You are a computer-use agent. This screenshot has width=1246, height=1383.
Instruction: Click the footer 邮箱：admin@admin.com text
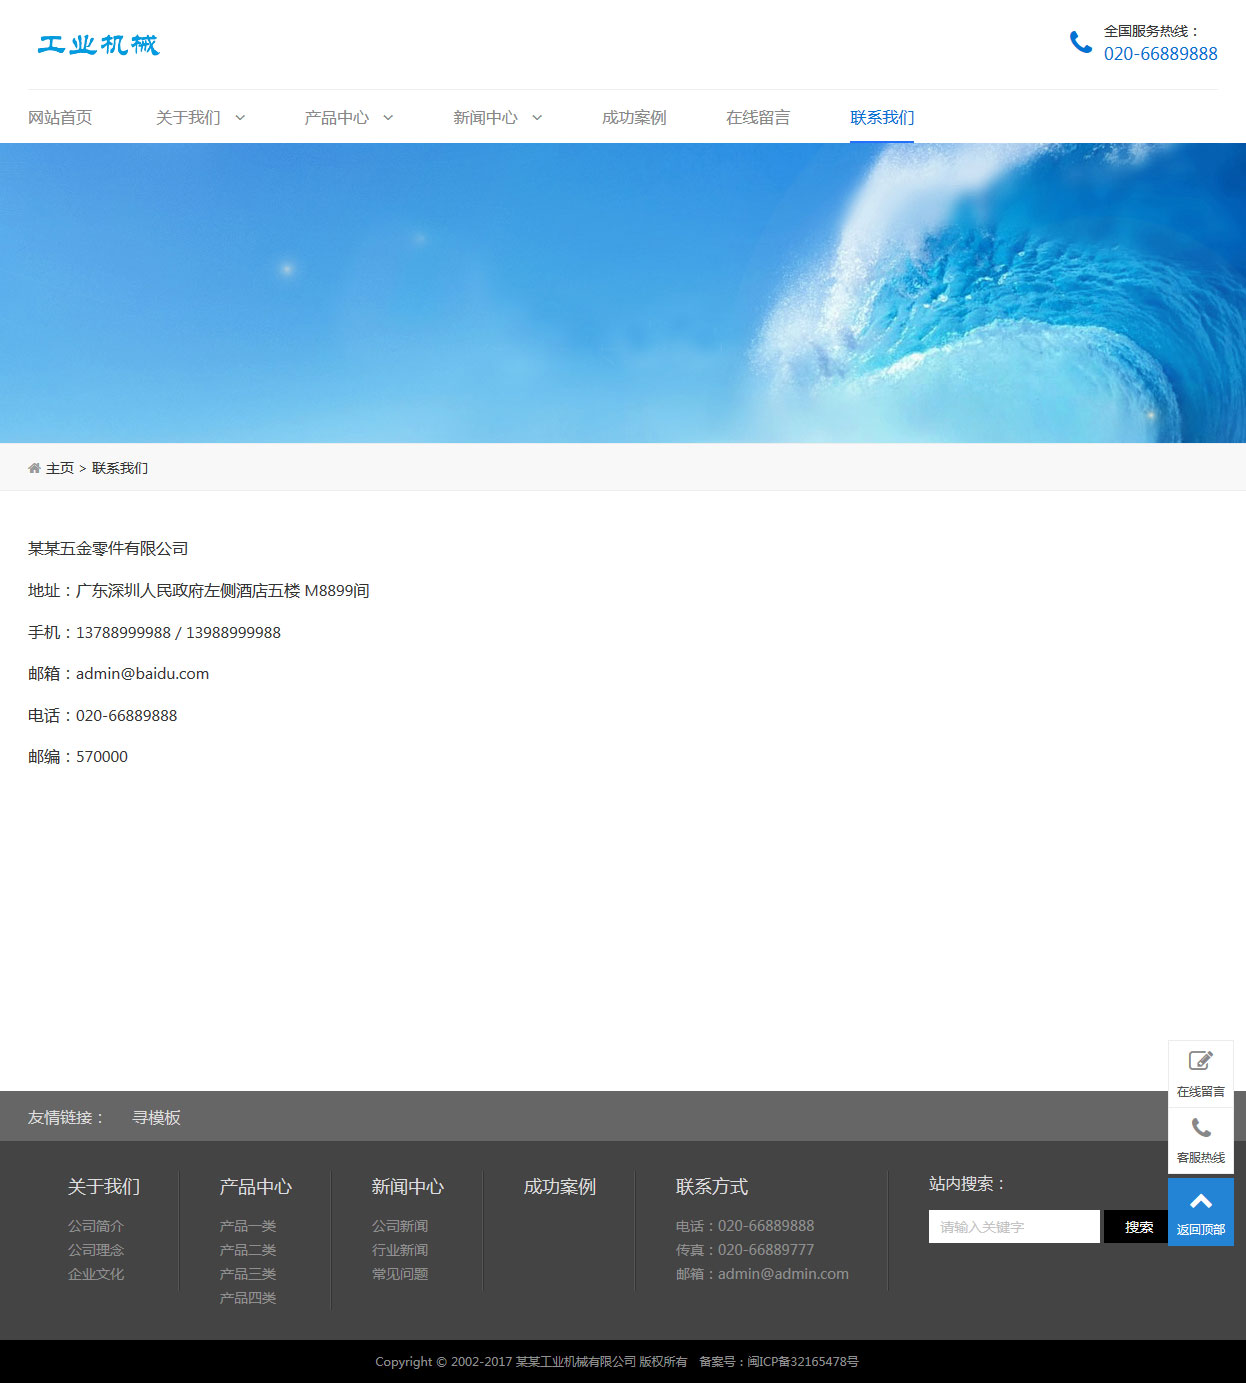coord(762,1274)
